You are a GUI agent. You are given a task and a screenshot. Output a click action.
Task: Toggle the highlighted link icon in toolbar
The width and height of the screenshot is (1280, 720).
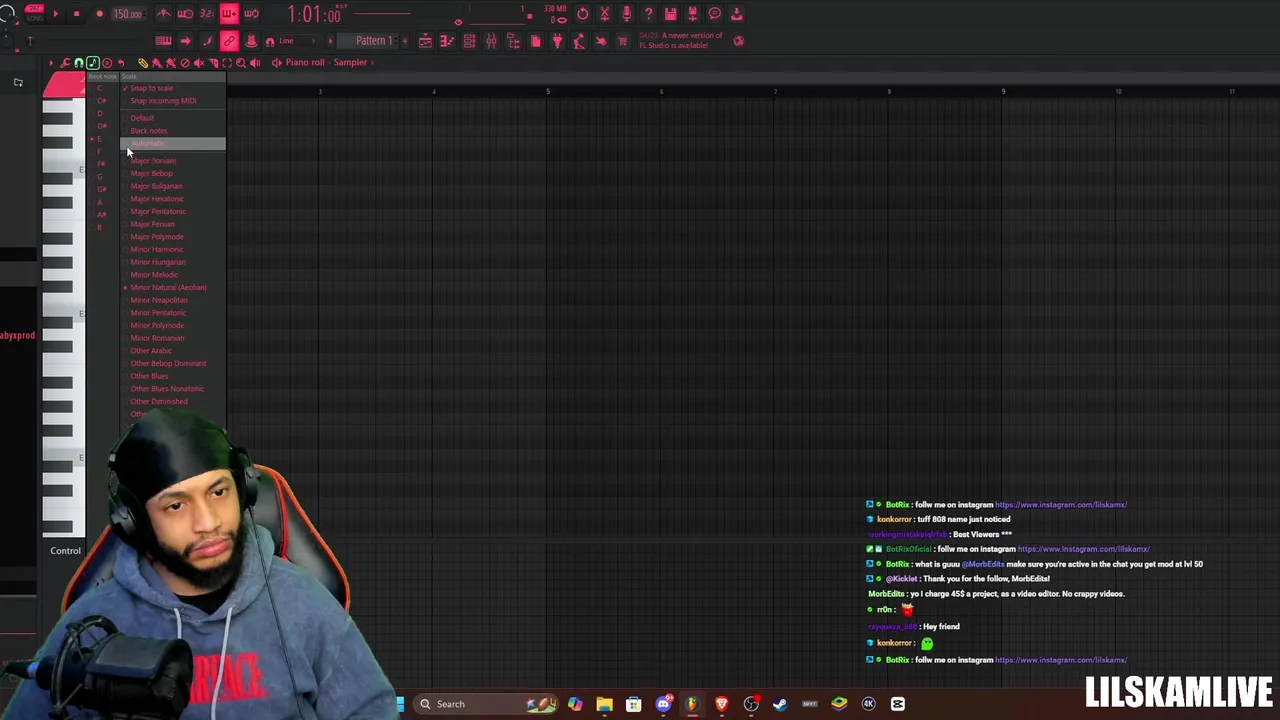coord(229,41)
